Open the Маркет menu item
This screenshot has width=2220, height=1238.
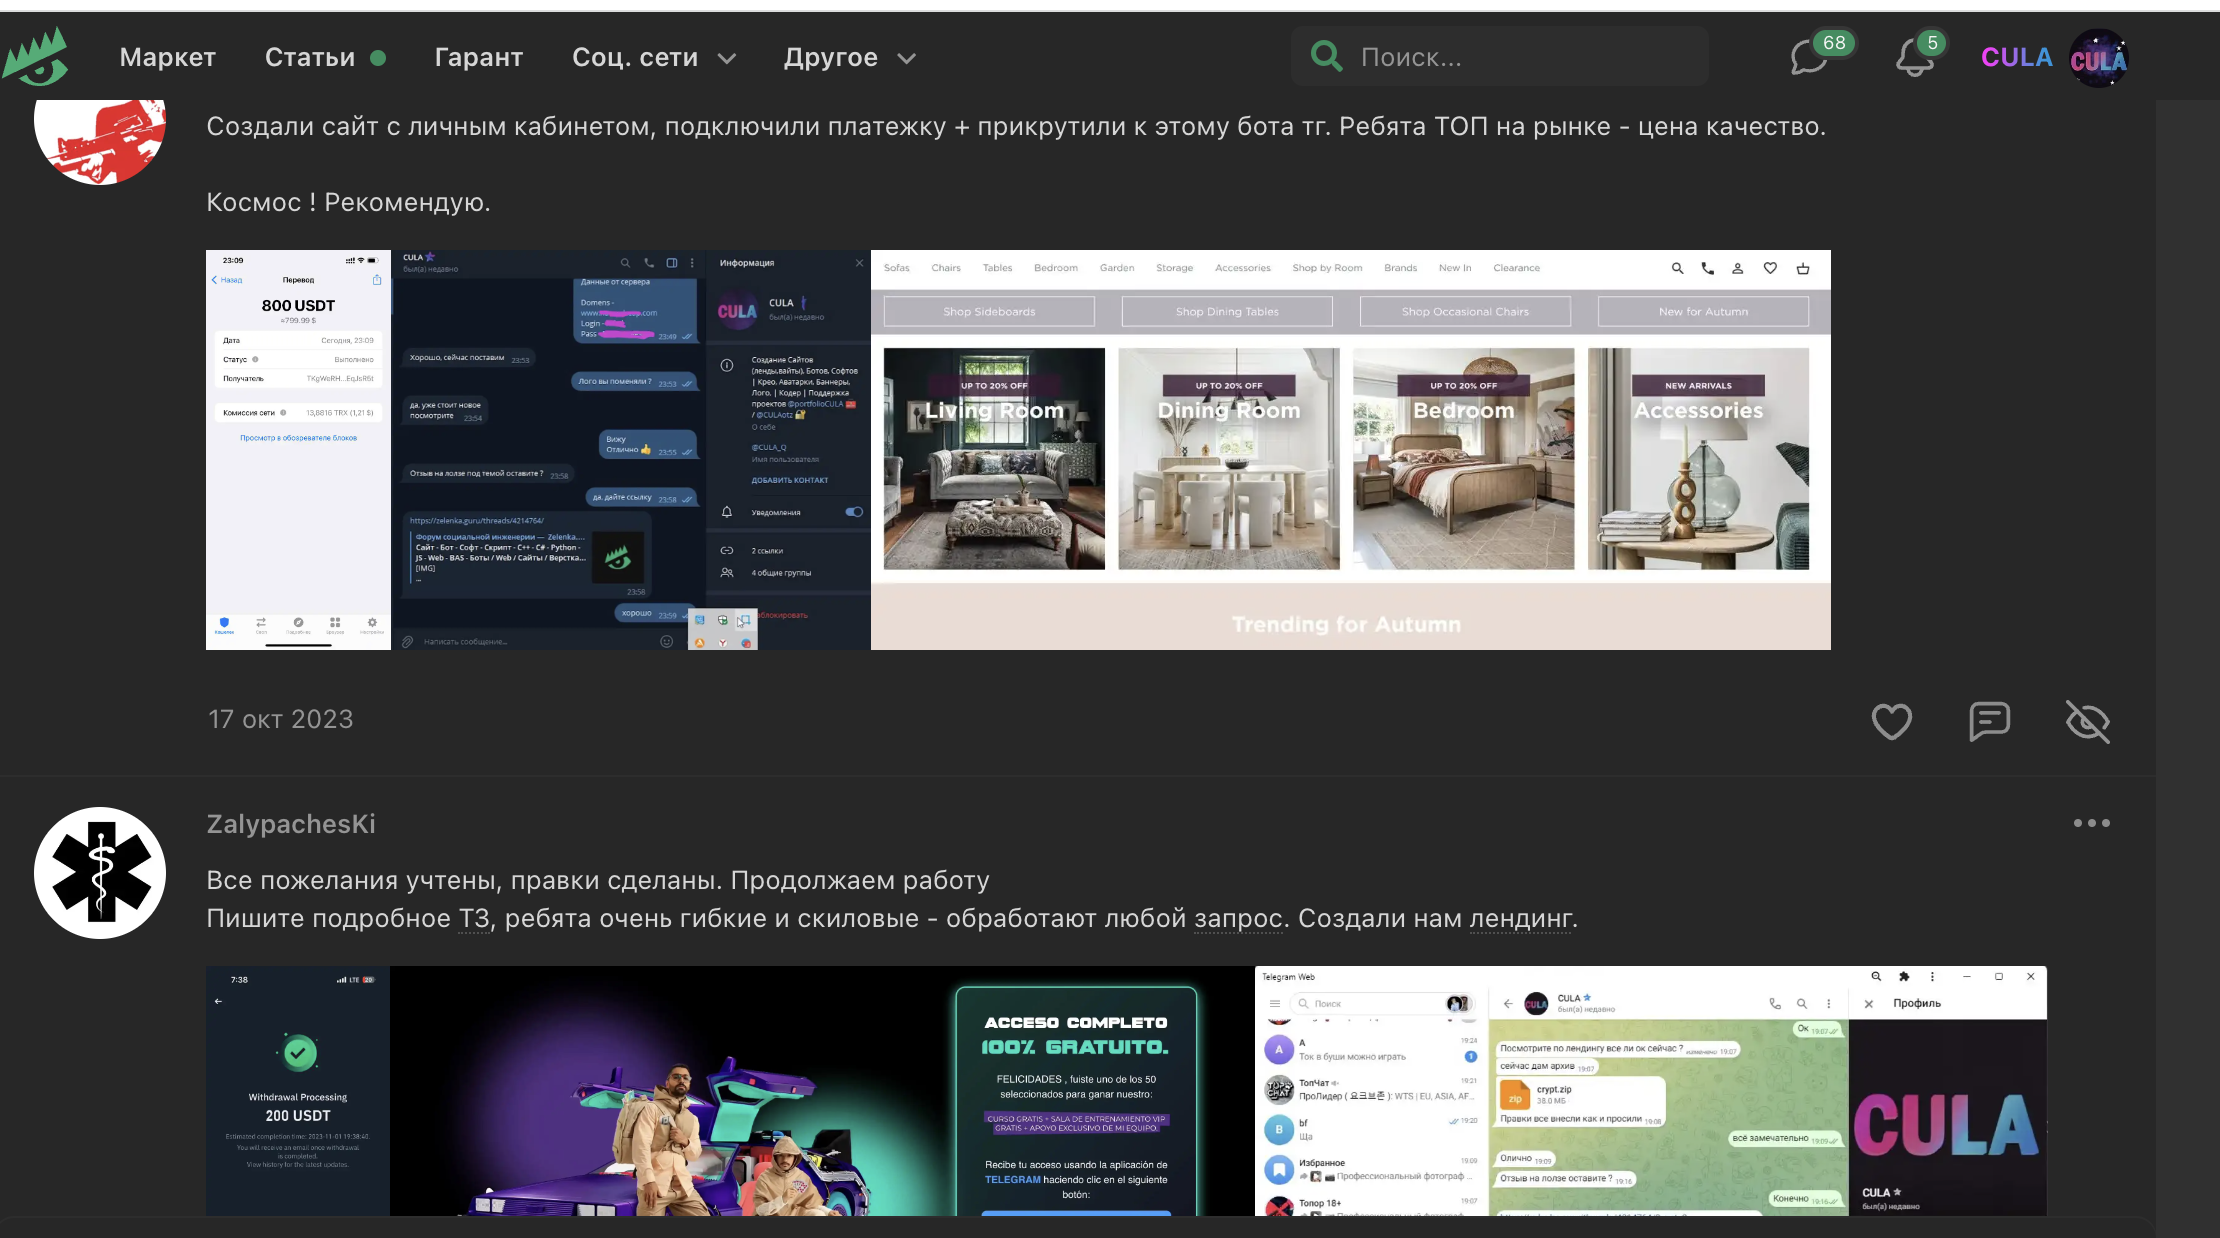pyautogui.click(x=168, y=58)
